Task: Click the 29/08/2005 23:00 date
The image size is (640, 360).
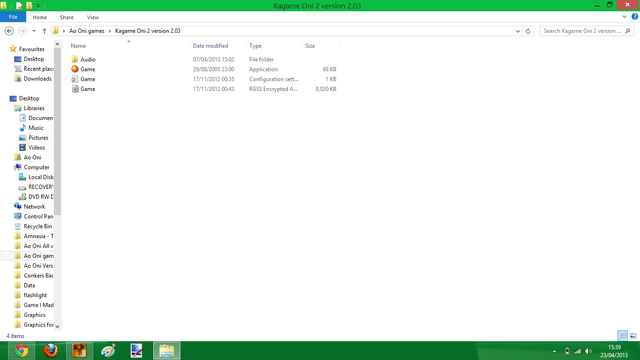Action: [x=213, y=69]
